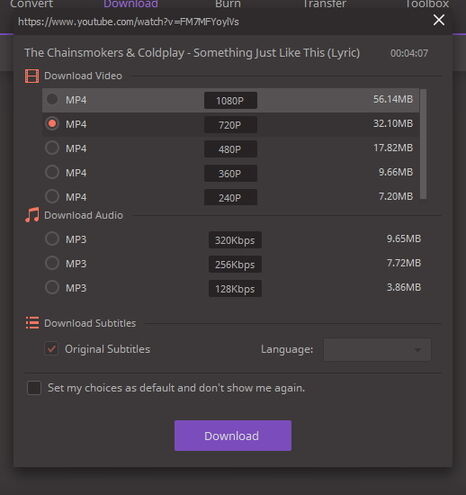
Task: Click the purple Download button
Action: [233, 436]
